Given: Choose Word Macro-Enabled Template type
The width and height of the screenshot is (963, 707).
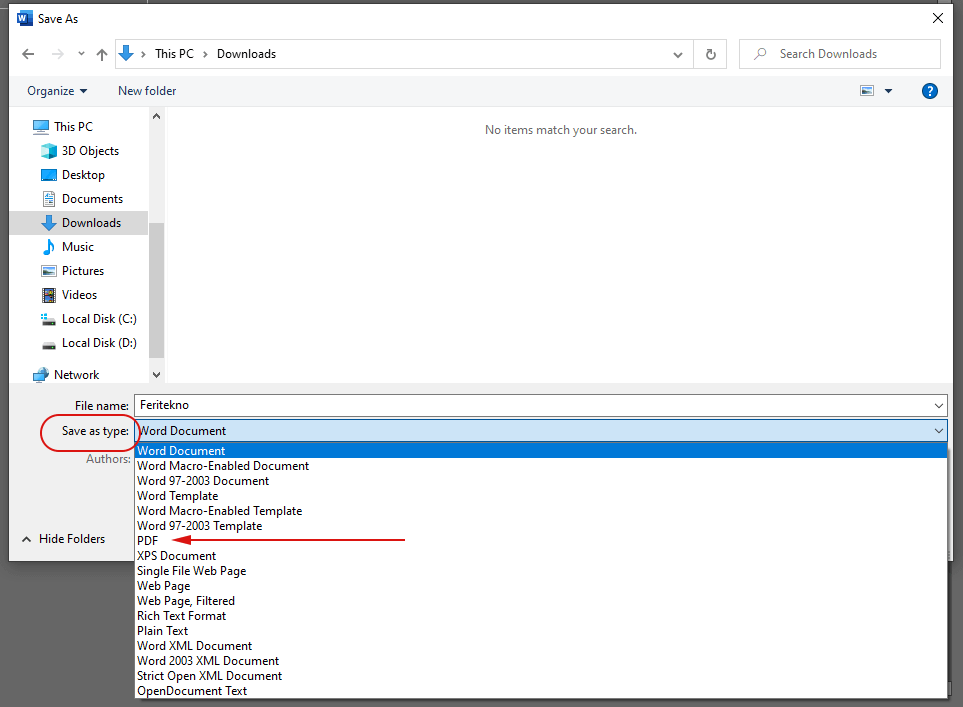Looking at the screenshot, I should pyautogui.click(x=541, y=511).
